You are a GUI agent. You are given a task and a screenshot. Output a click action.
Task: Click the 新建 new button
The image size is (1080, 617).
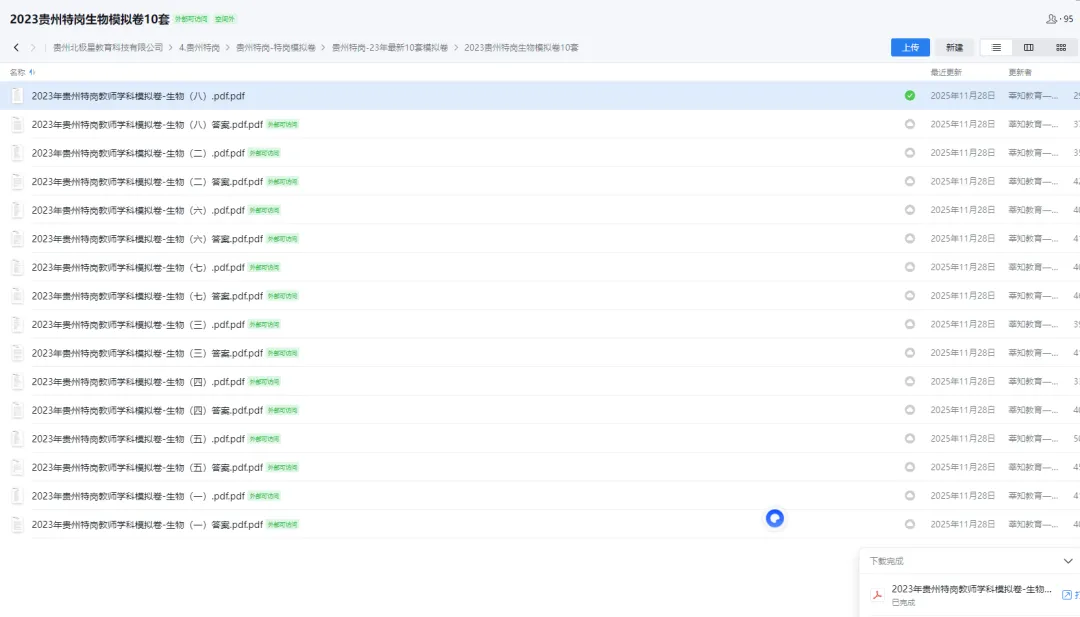(954, 48)
